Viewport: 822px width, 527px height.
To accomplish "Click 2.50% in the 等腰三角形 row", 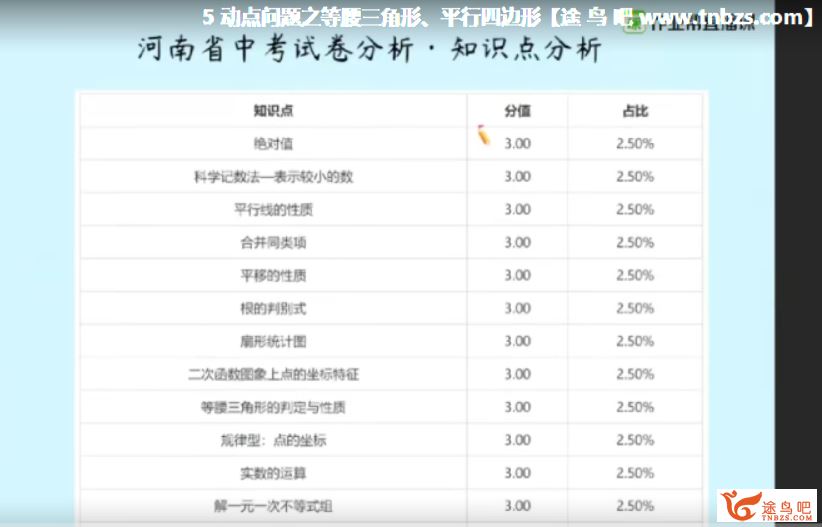I will [635, 407].
